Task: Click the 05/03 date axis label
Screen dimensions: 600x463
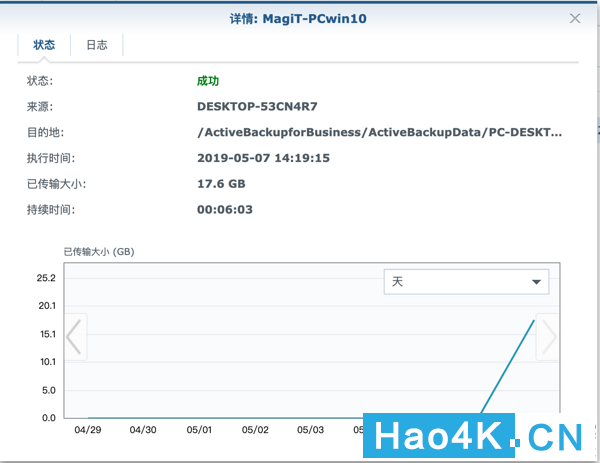Action: 310,430
